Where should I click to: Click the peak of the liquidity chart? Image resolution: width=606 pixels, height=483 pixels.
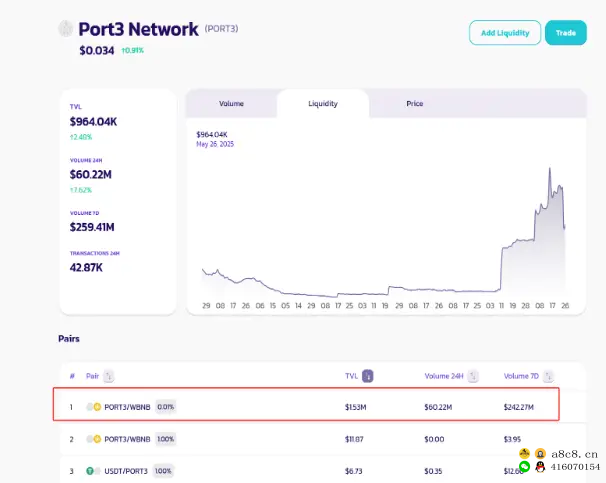pos(550,168)
